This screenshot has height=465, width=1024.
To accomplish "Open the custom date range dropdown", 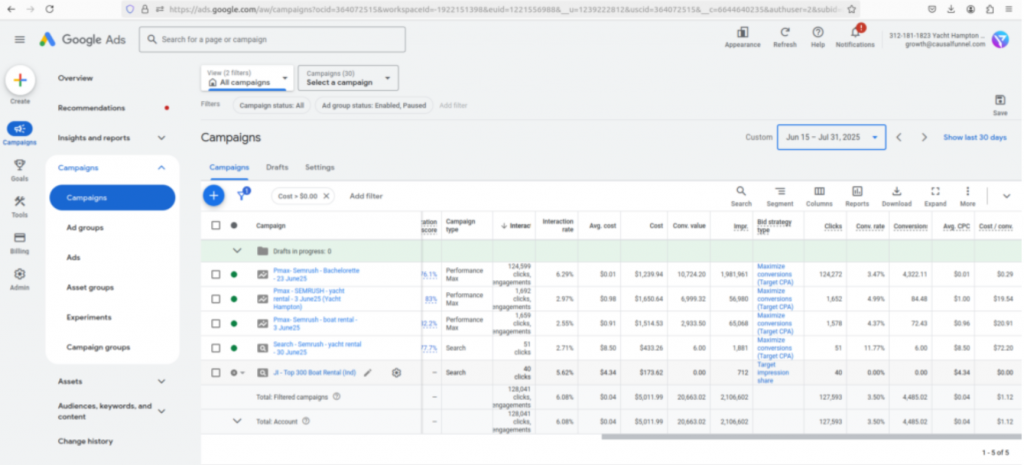I will click(831, 137).
